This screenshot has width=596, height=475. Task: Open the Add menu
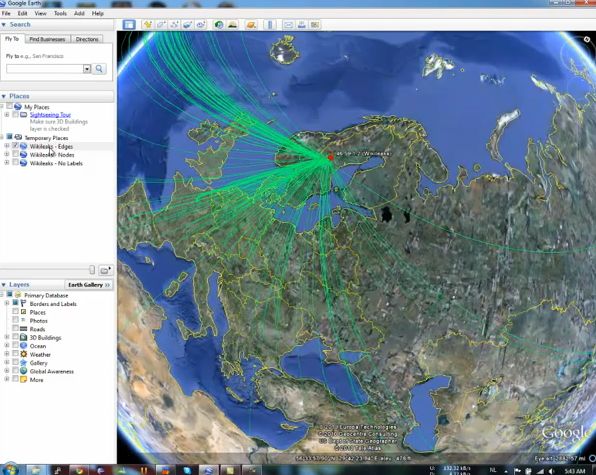pos(79,13)
